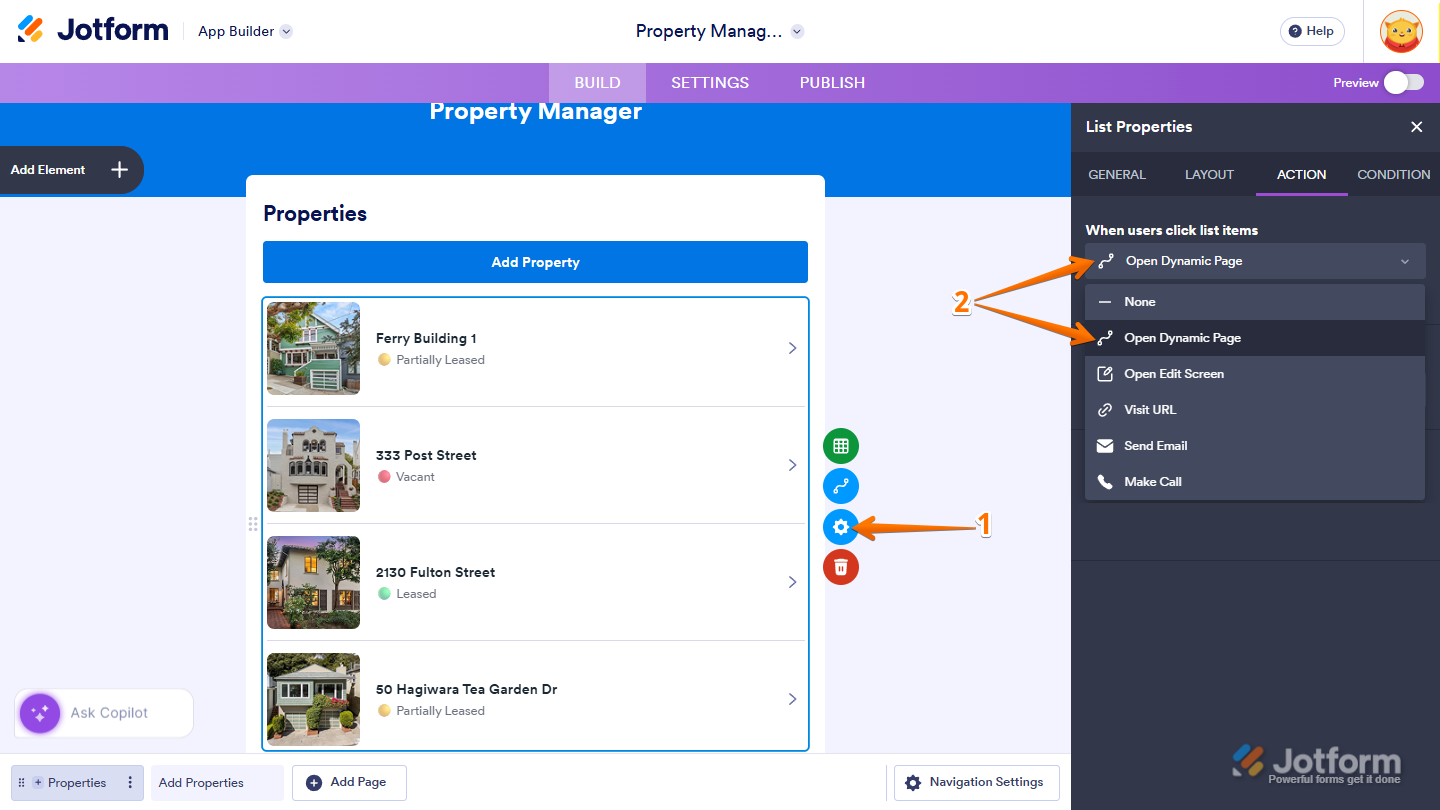This screenshot has width=1440, height=810.
Task: Open the 'When users click list items' dropdown
Action: (x=1254, y=261)
